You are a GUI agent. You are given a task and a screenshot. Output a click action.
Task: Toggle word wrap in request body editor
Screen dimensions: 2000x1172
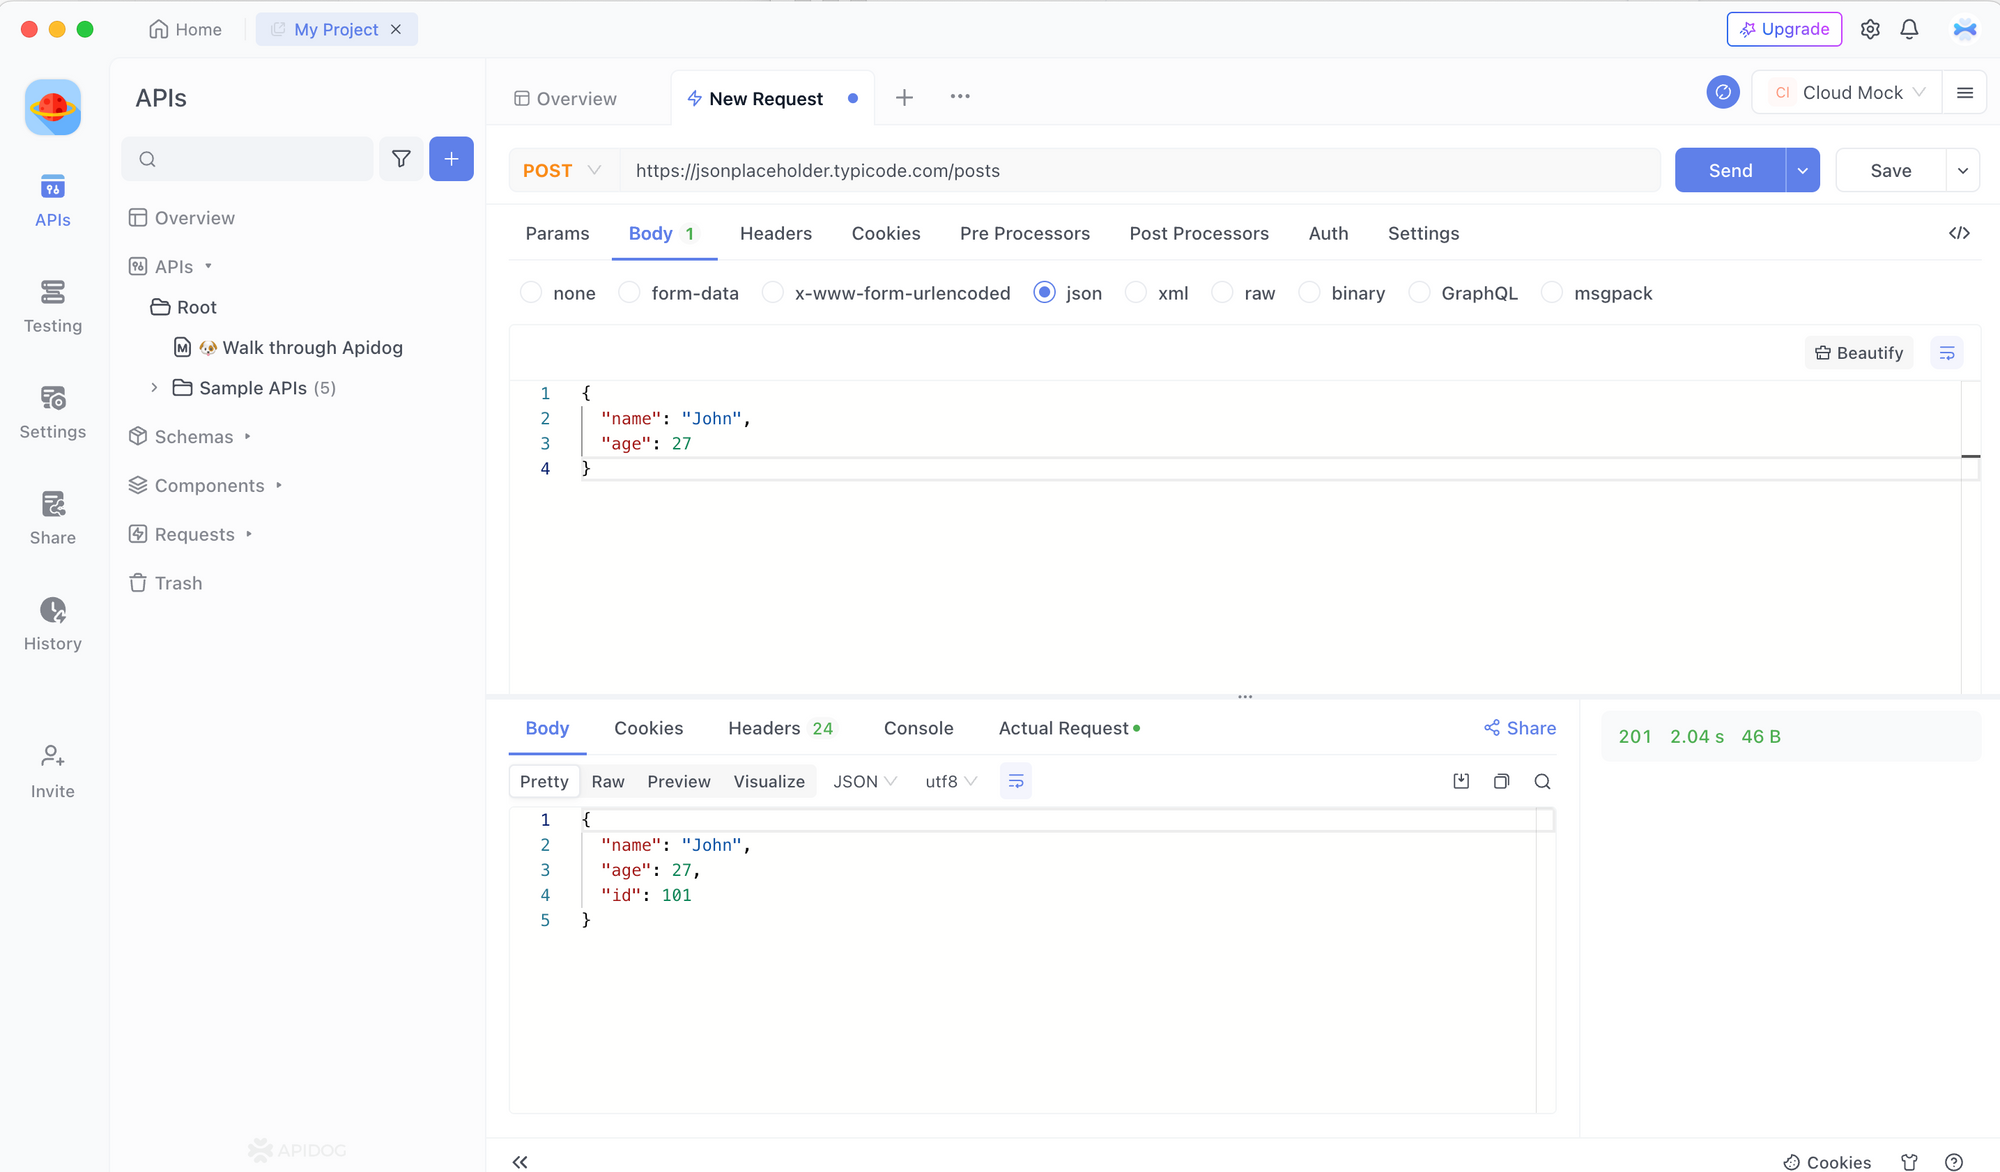point(1947,353)
